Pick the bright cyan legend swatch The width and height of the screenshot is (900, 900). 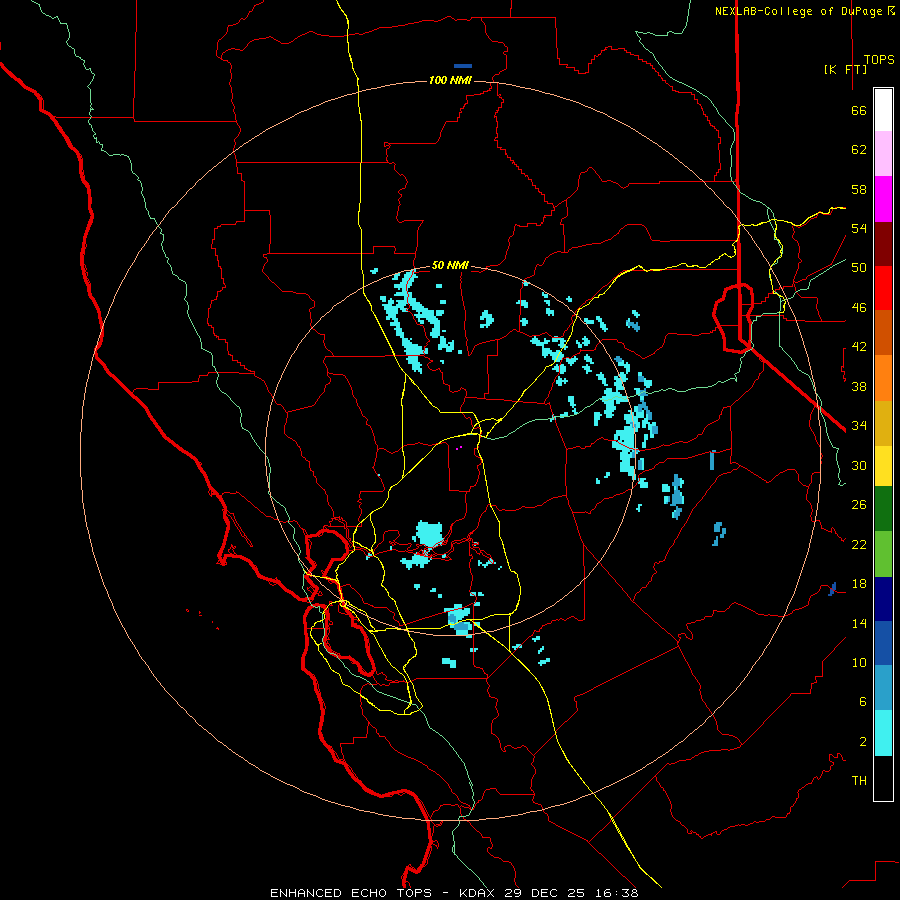(x=883, y=733)
